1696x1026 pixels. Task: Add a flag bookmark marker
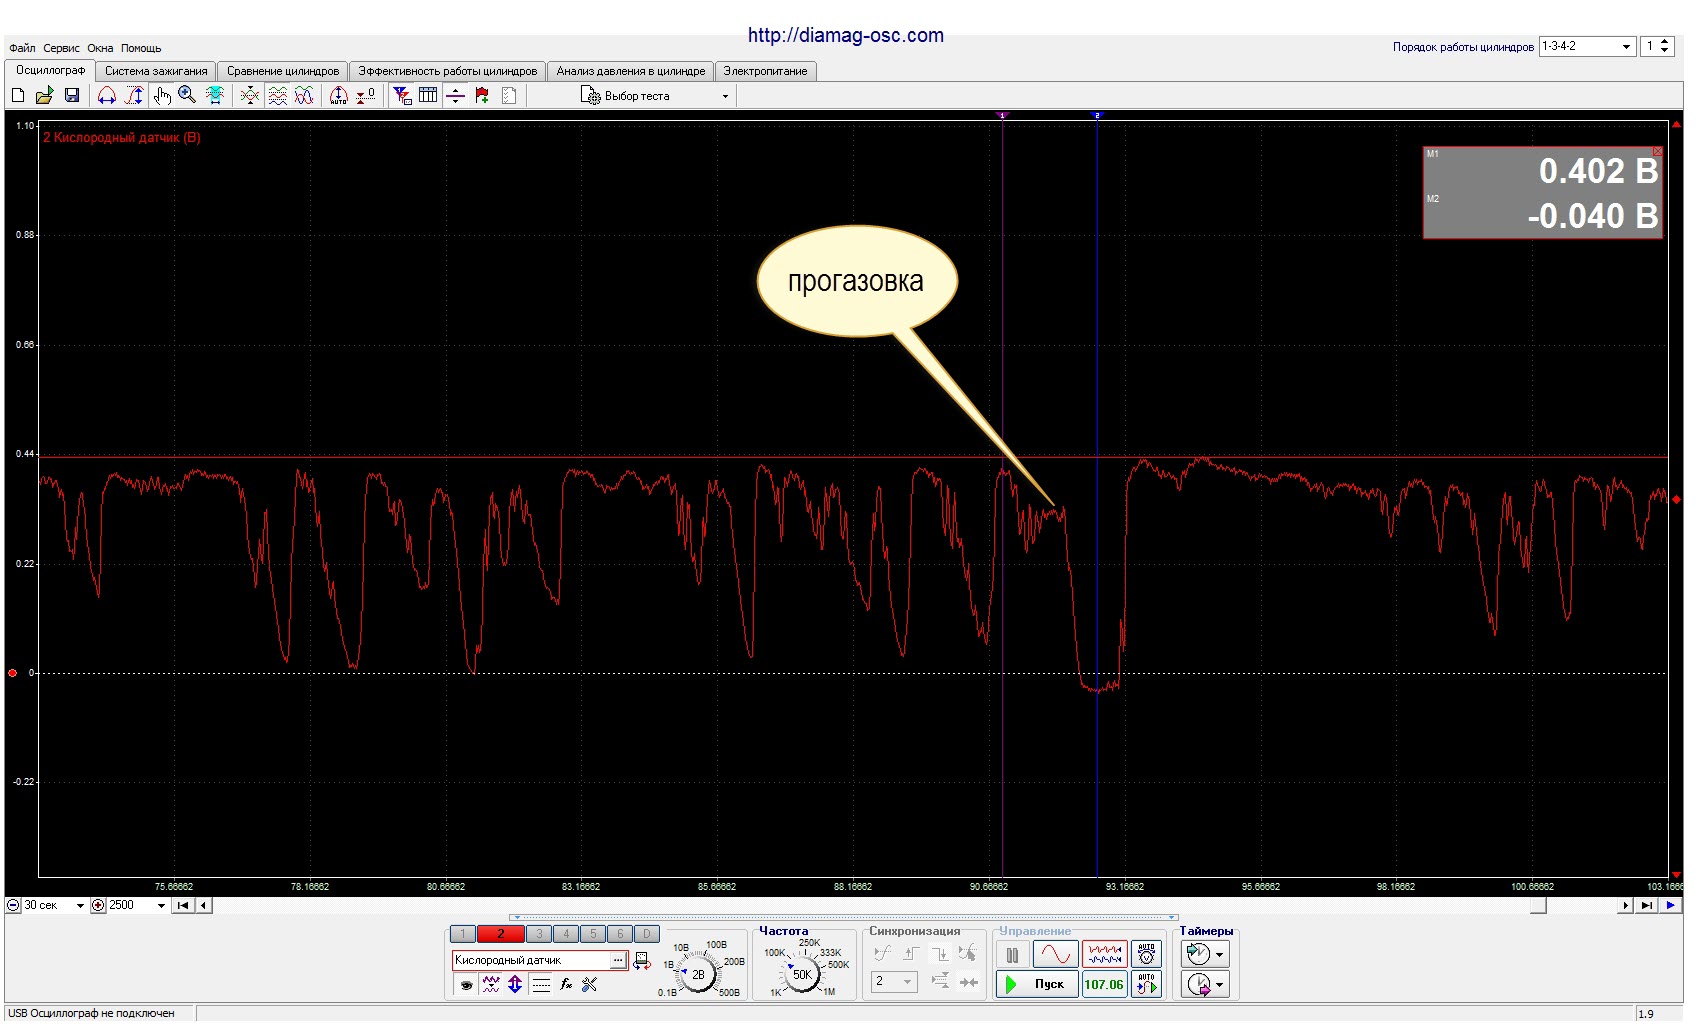point(482,95)
